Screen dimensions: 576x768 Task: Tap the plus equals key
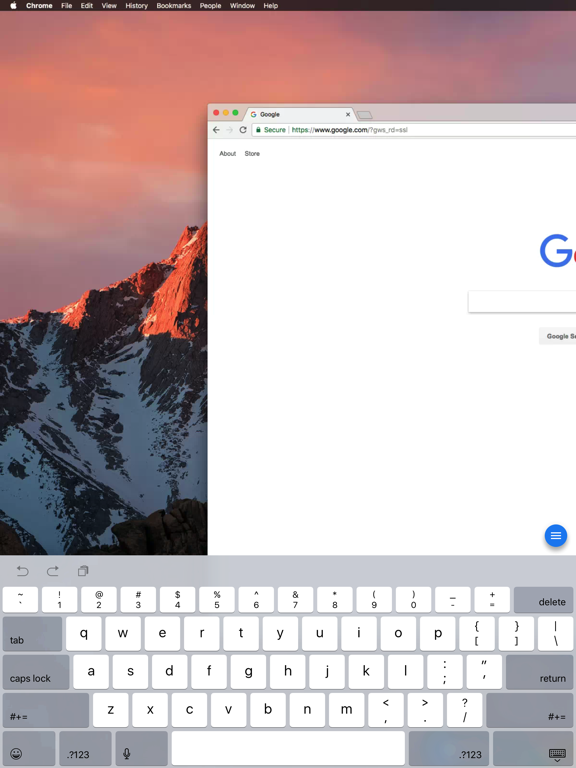(492, 600)
